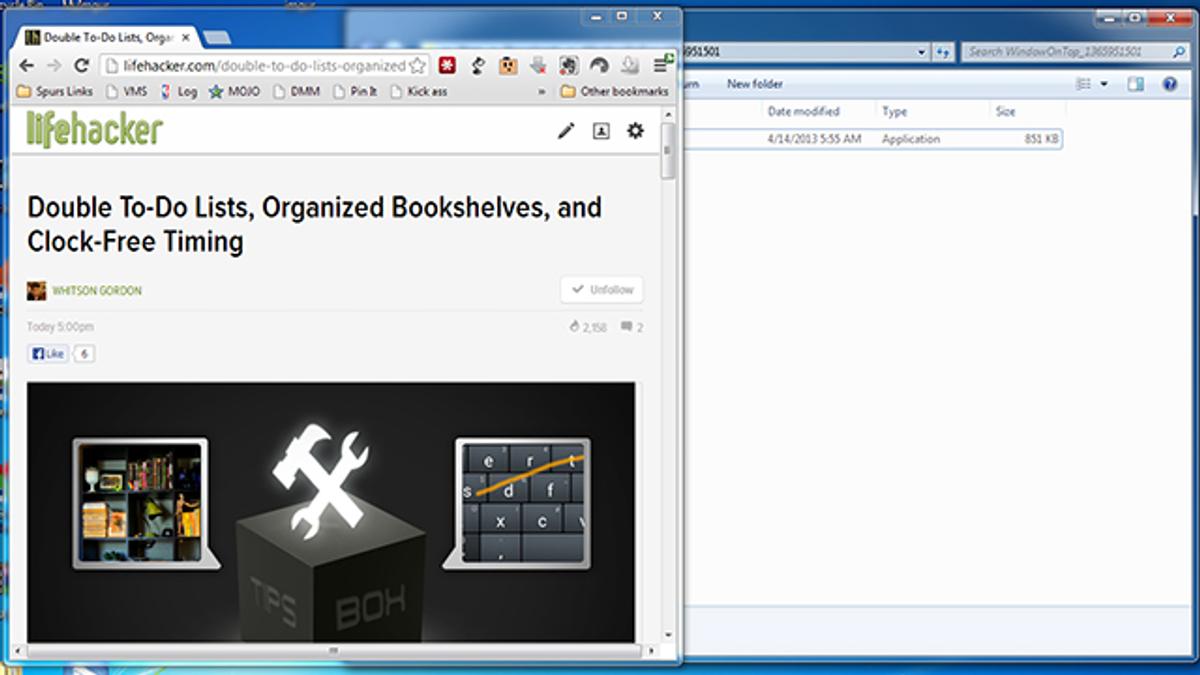Click the browser back arrow
The height and width of the screenshot is (675, 1200).
pos(28,66)
